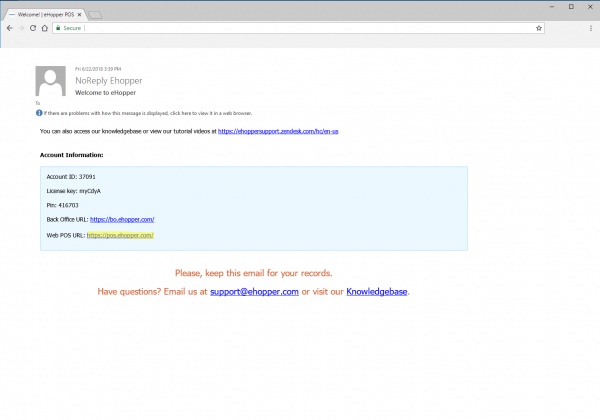Go to the browser Home page
The image size is (600, 420).
[45, 28]
